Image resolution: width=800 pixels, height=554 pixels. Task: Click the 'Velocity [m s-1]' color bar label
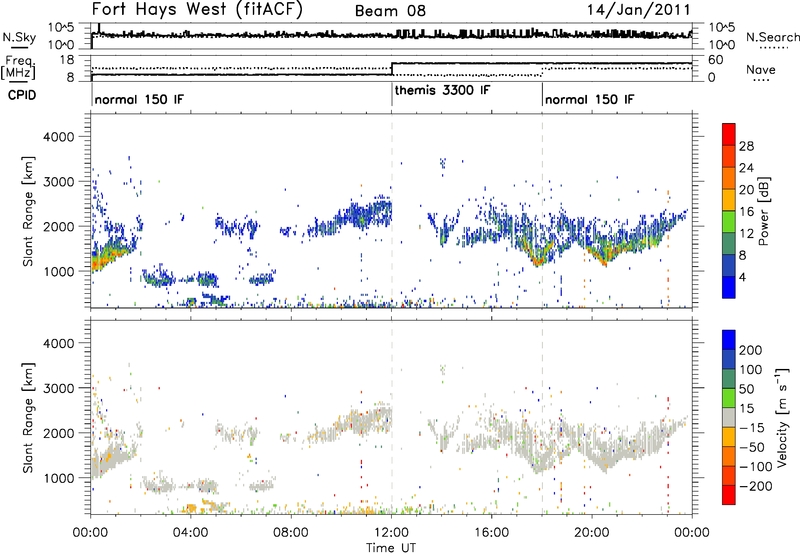tap(781, 417)
